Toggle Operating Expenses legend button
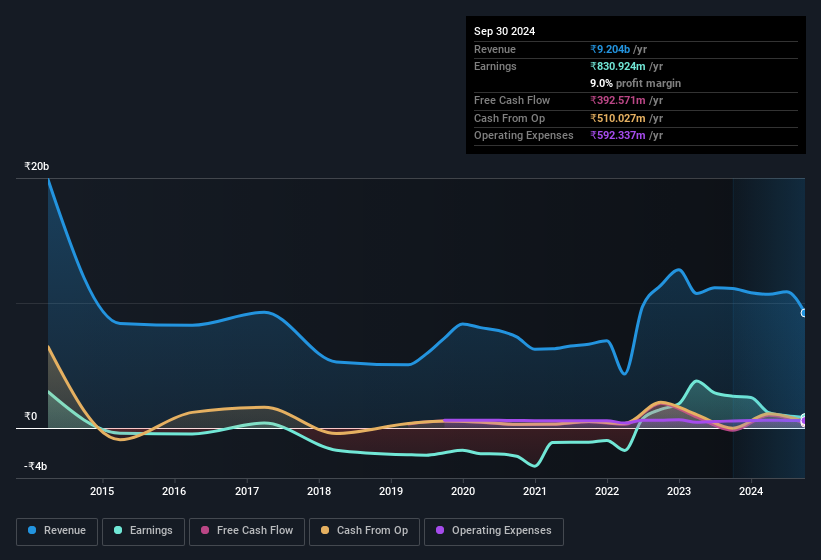The width and height of the screenshot is (821, 560). (494, 531)
